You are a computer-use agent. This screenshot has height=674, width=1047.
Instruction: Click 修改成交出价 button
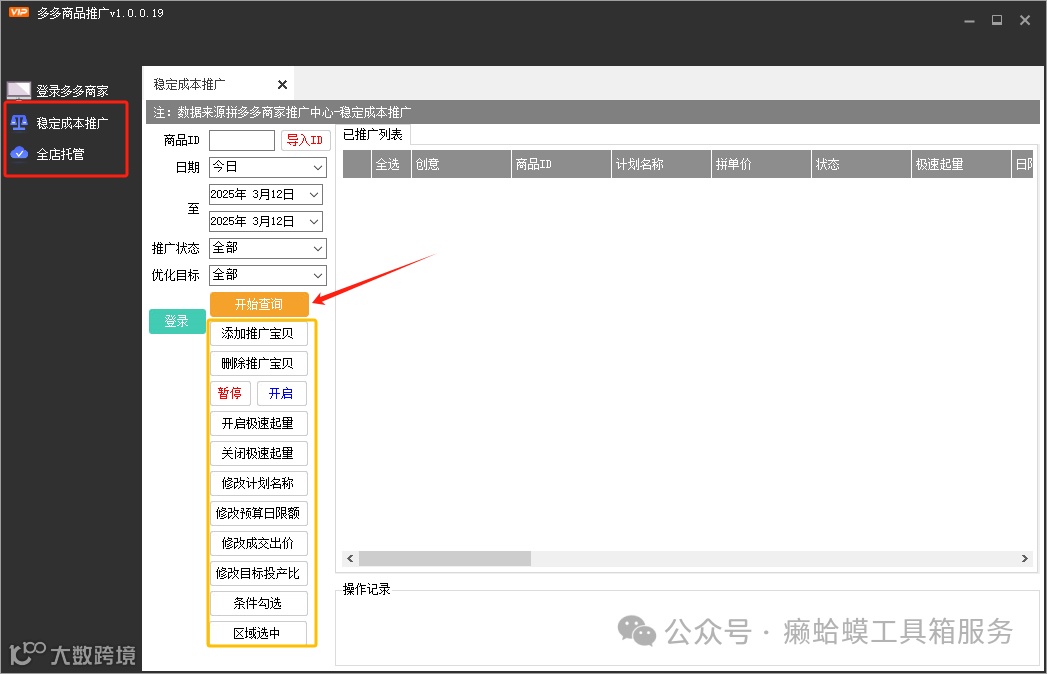point(258,543)
